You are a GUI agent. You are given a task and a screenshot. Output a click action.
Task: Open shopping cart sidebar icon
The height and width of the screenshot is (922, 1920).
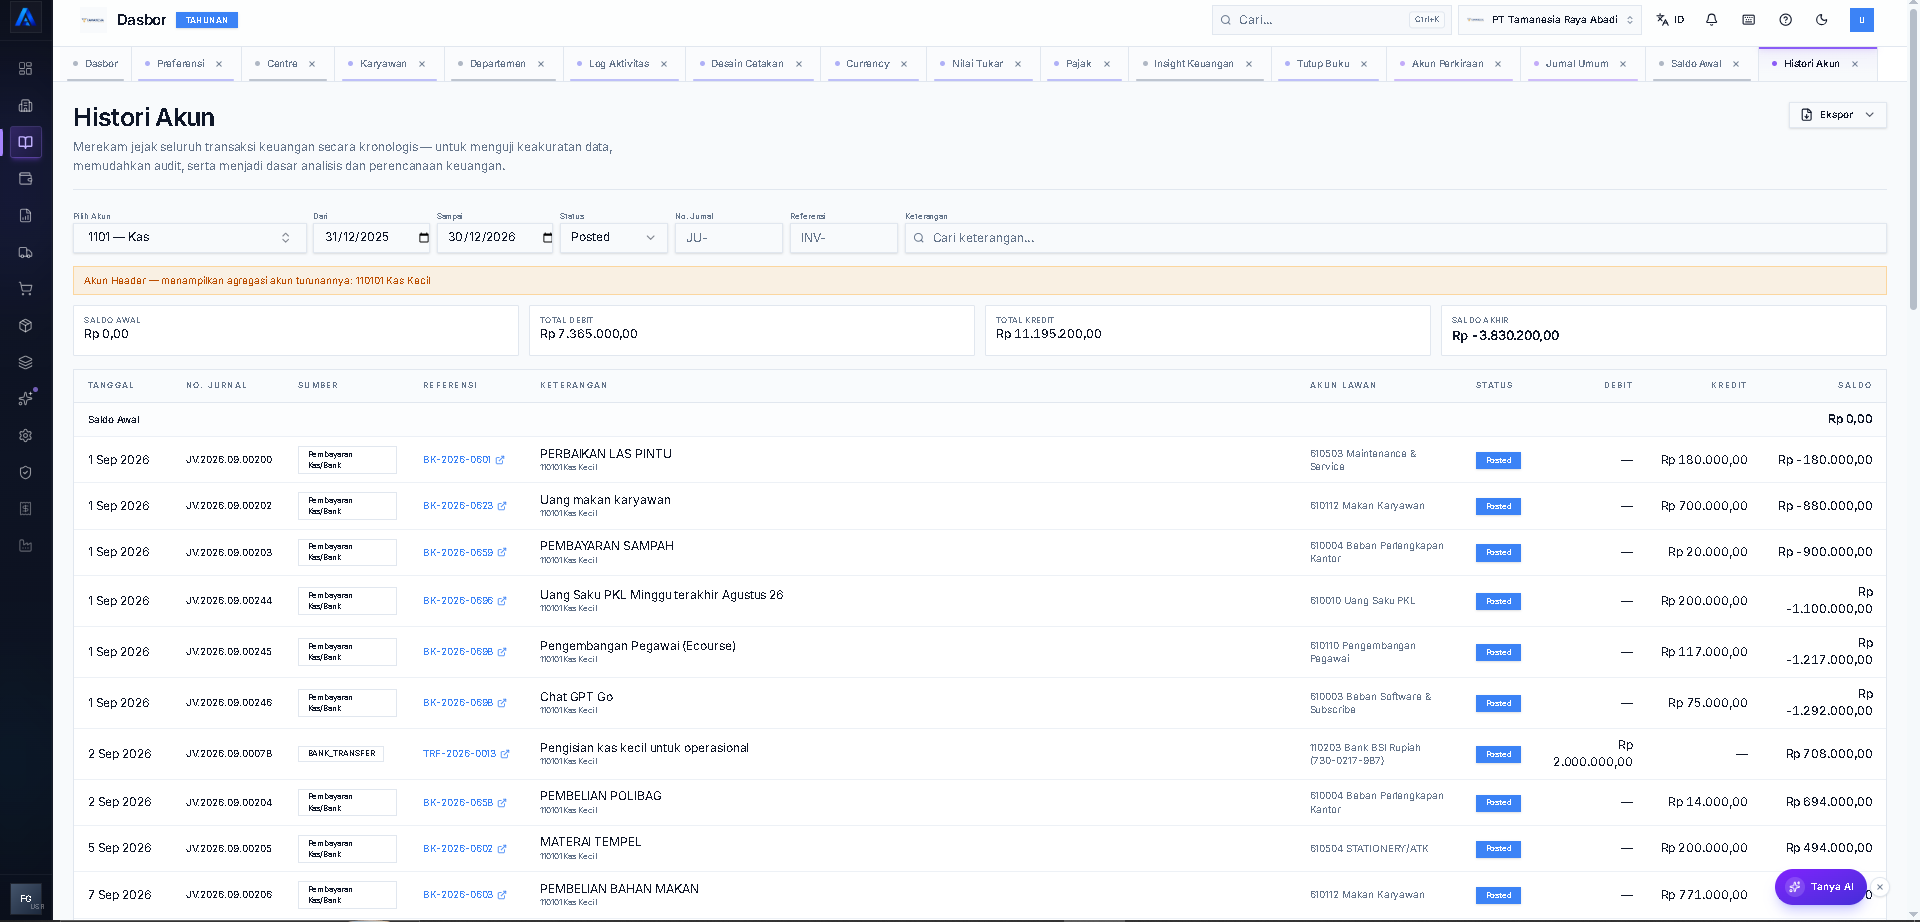tap(26, 289)
